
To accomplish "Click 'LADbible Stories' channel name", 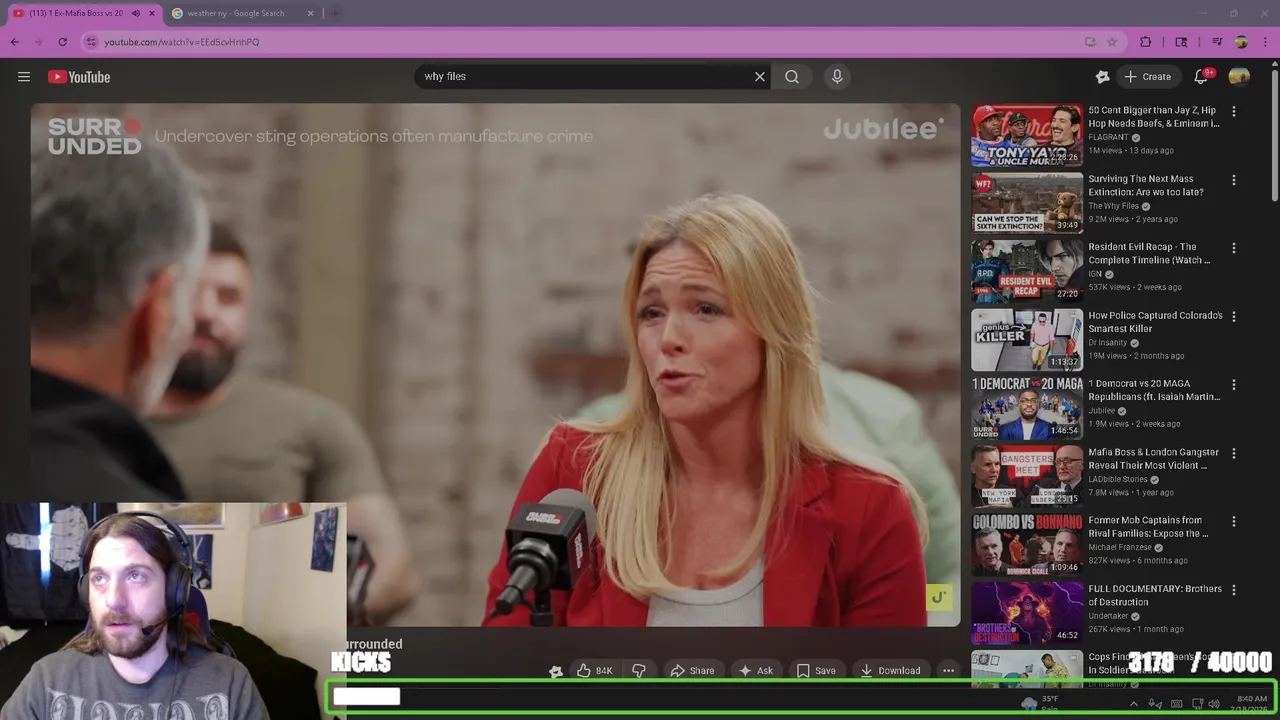I will 1118,479.
